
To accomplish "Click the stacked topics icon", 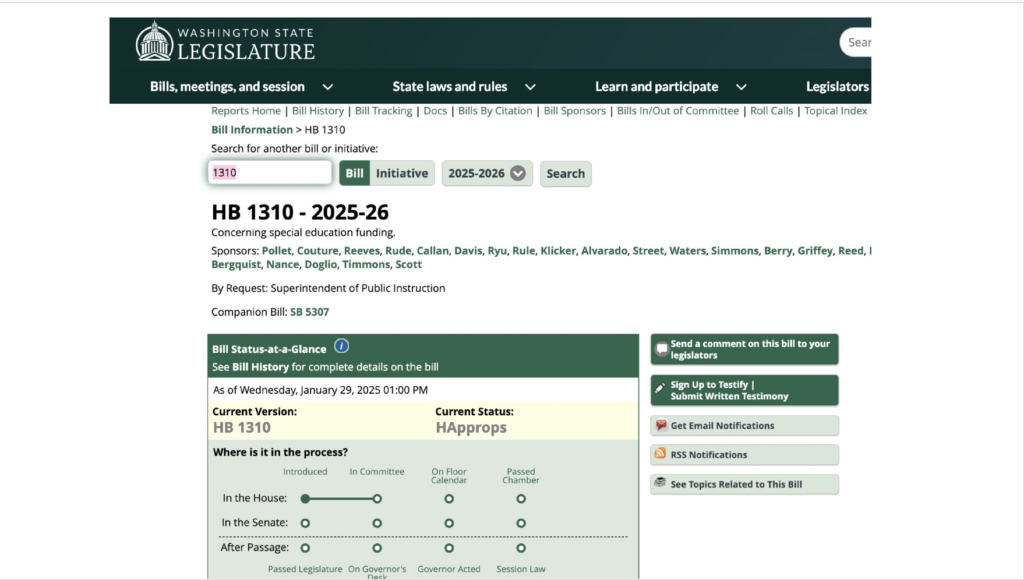I will [660, 483].
